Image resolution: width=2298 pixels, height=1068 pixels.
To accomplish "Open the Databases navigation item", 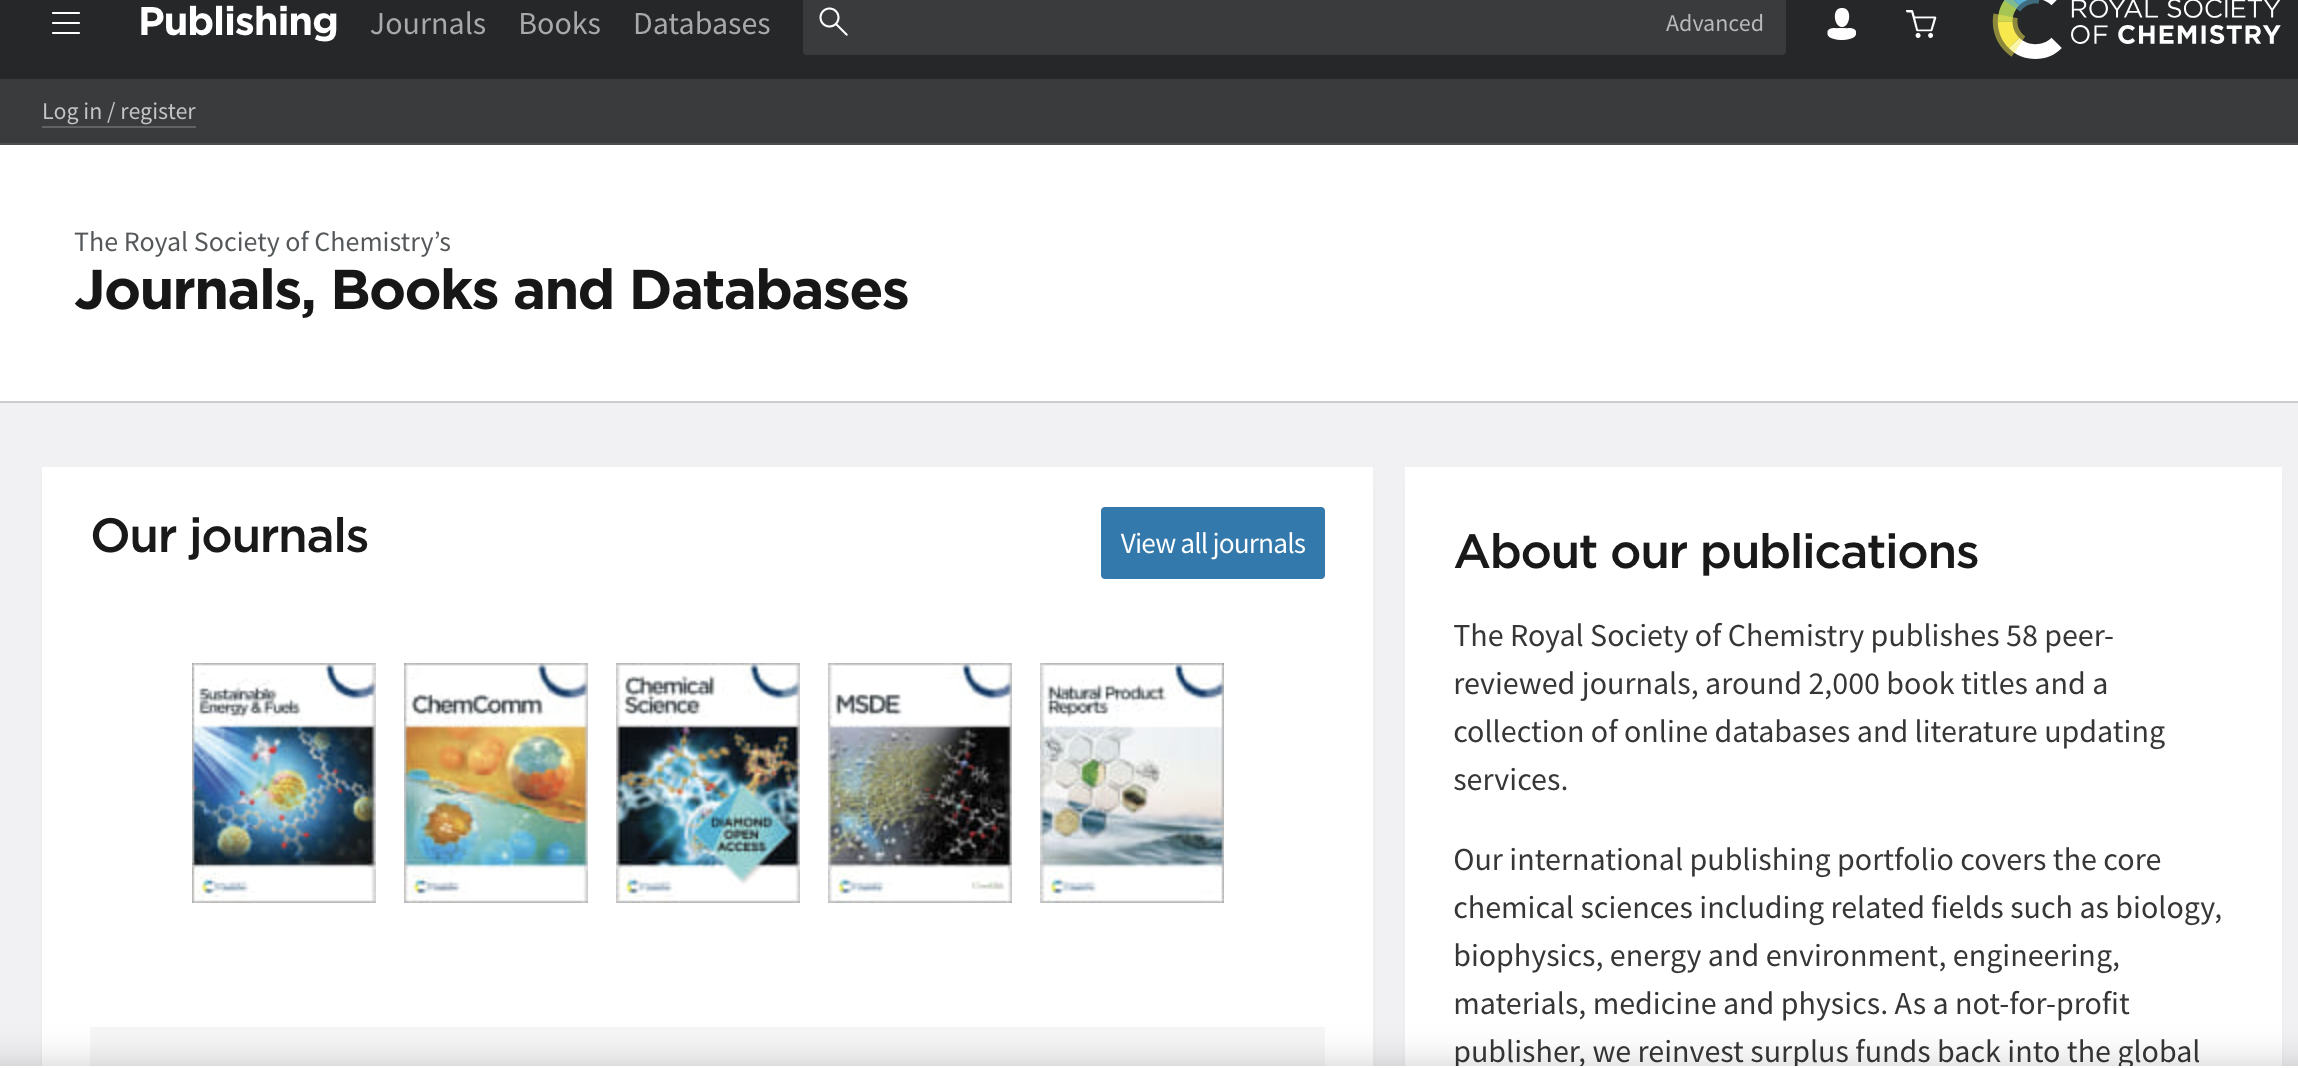I will [702, 23].
